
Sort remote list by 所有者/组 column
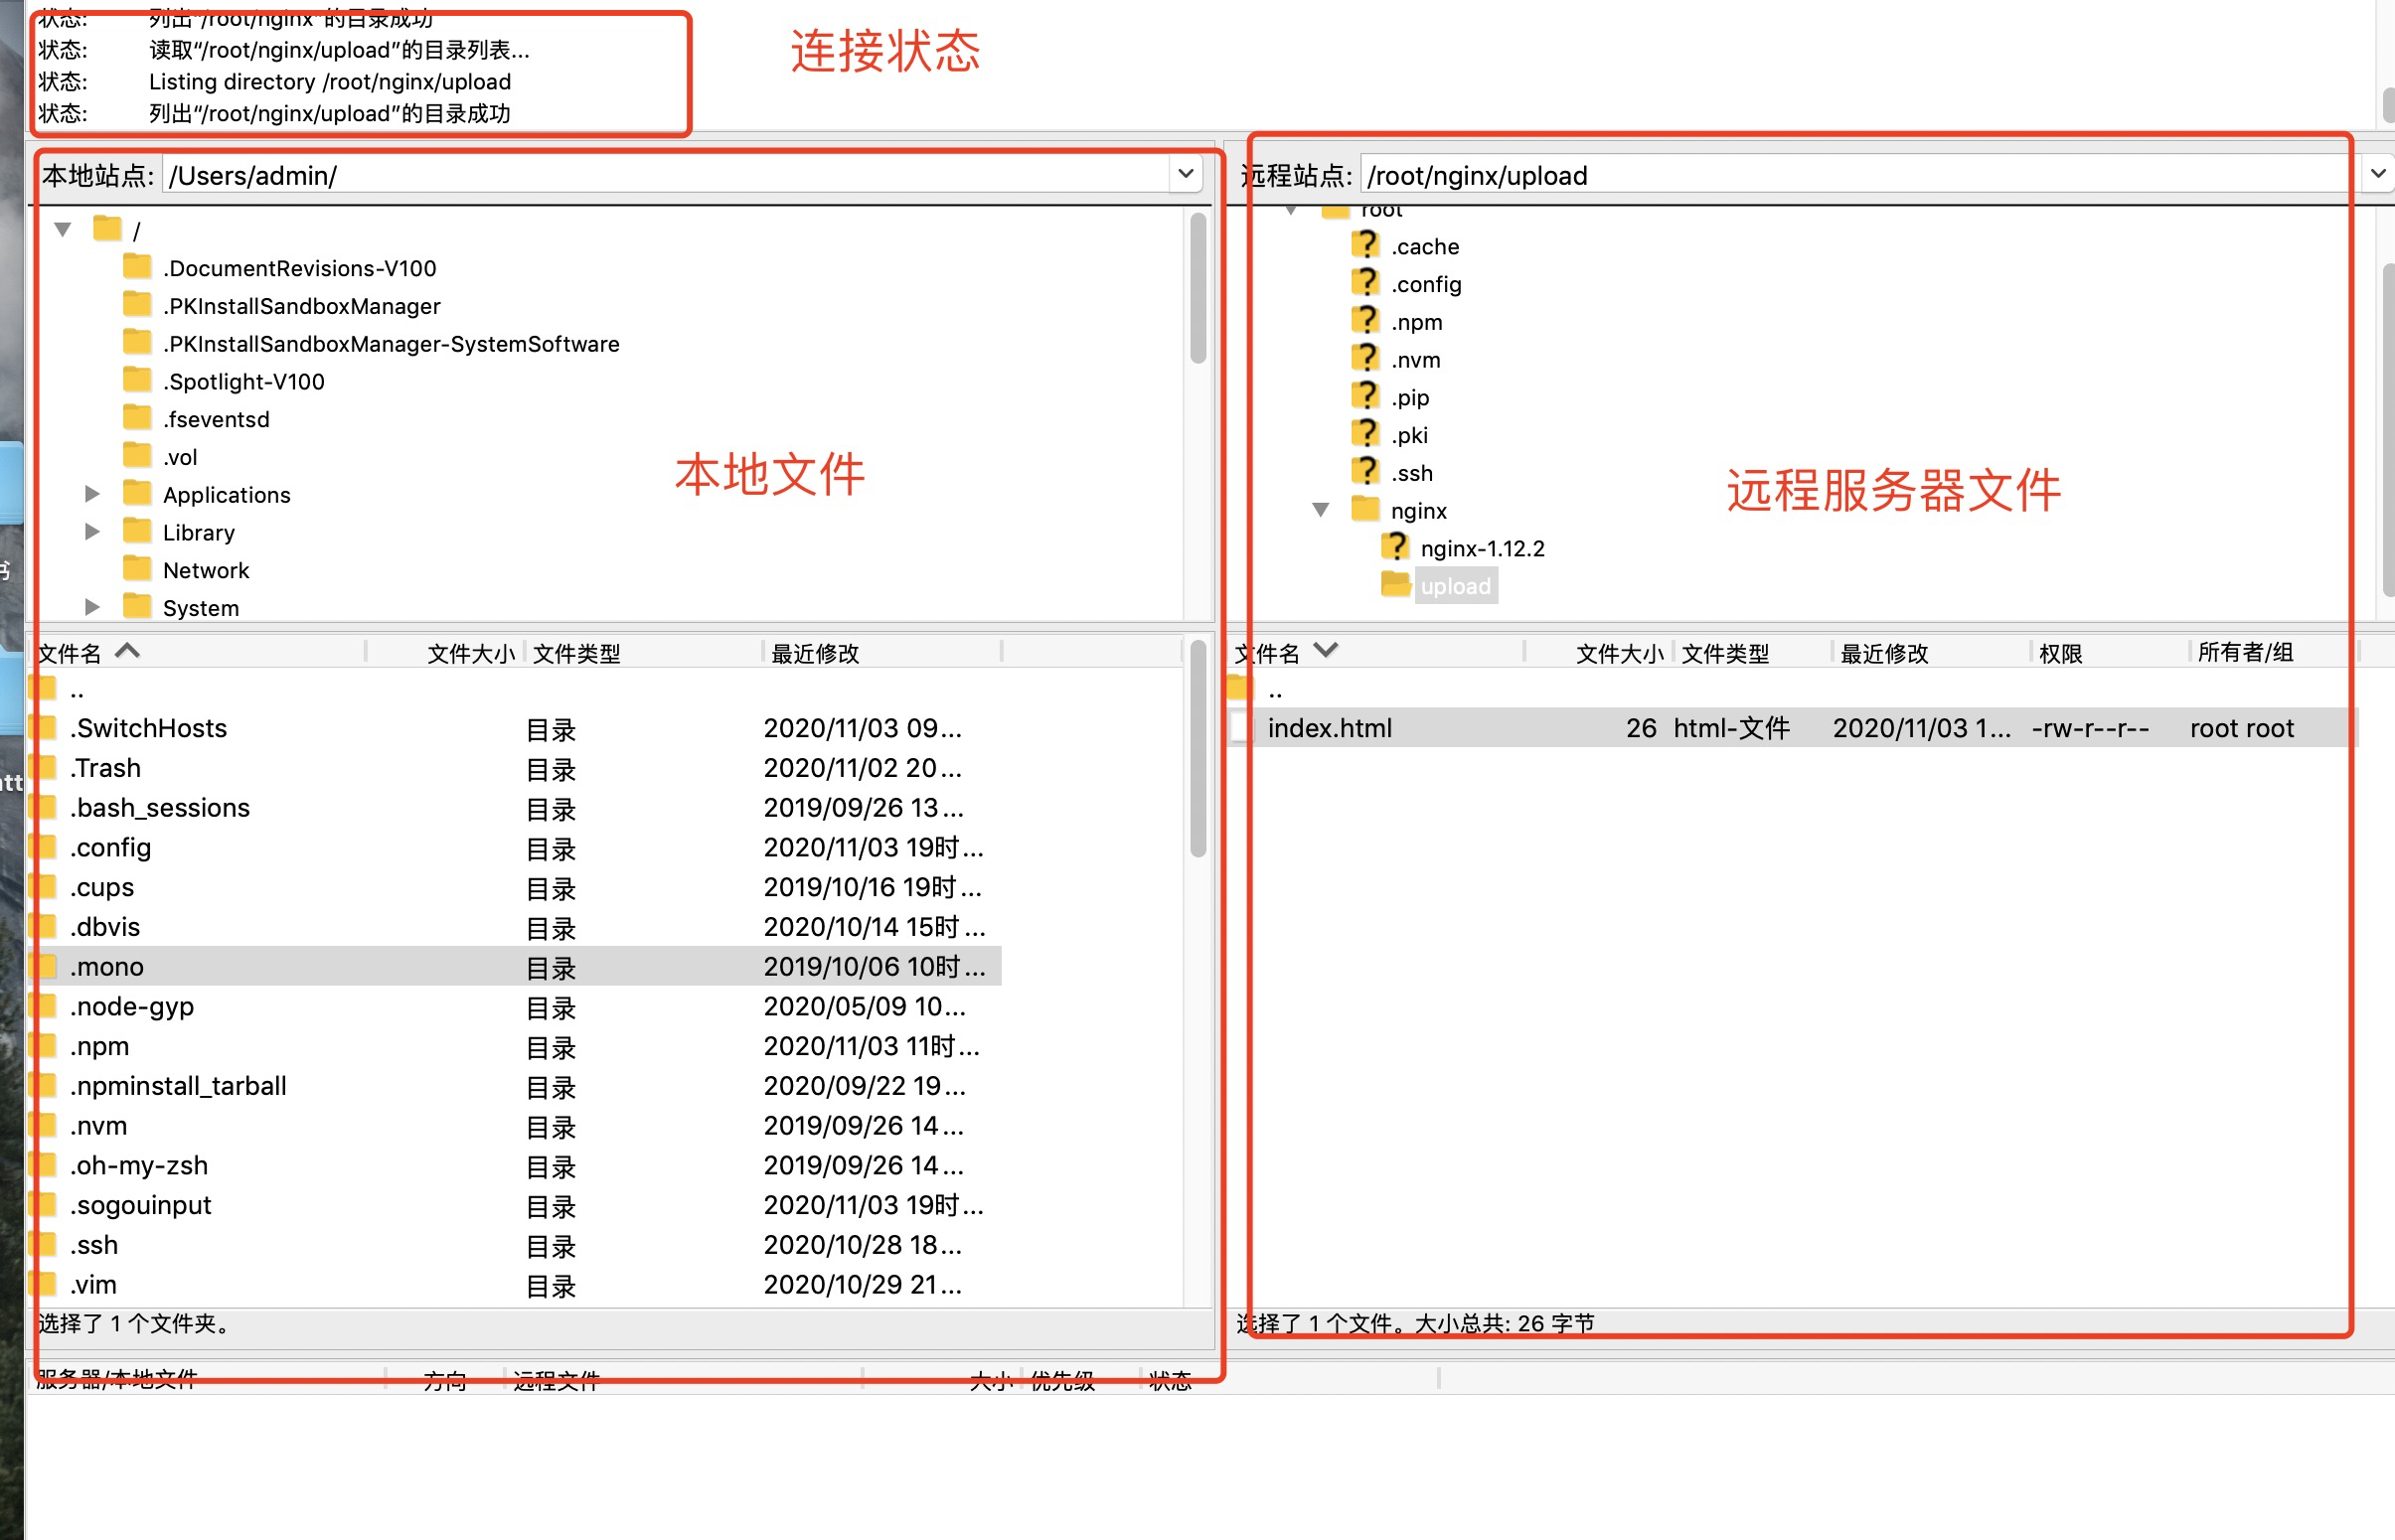(2245, 653)
